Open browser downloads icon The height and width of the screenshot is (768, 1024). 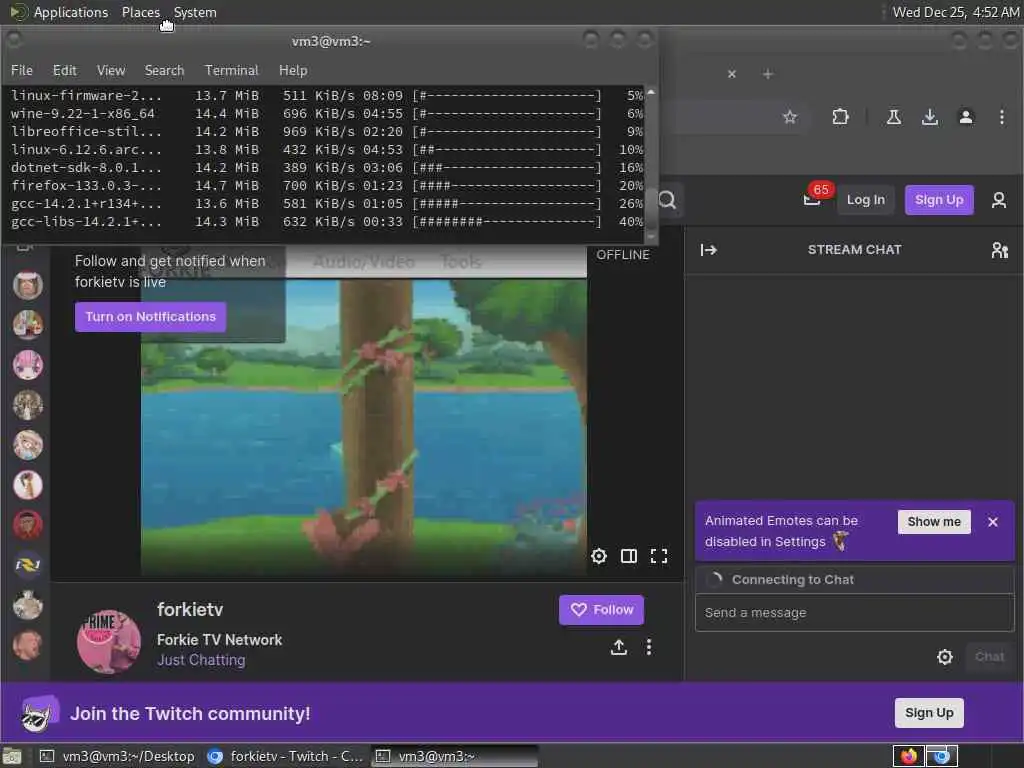[929, 117]
